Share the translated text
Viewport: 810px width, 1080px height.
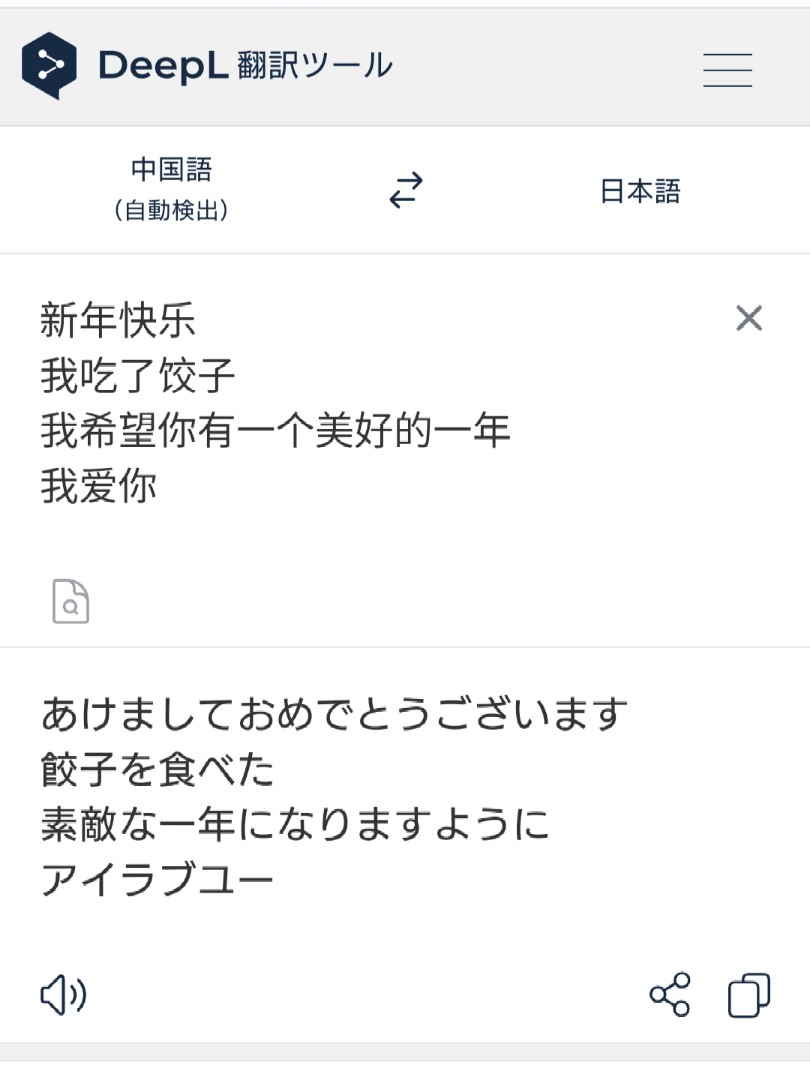point(669,995)
